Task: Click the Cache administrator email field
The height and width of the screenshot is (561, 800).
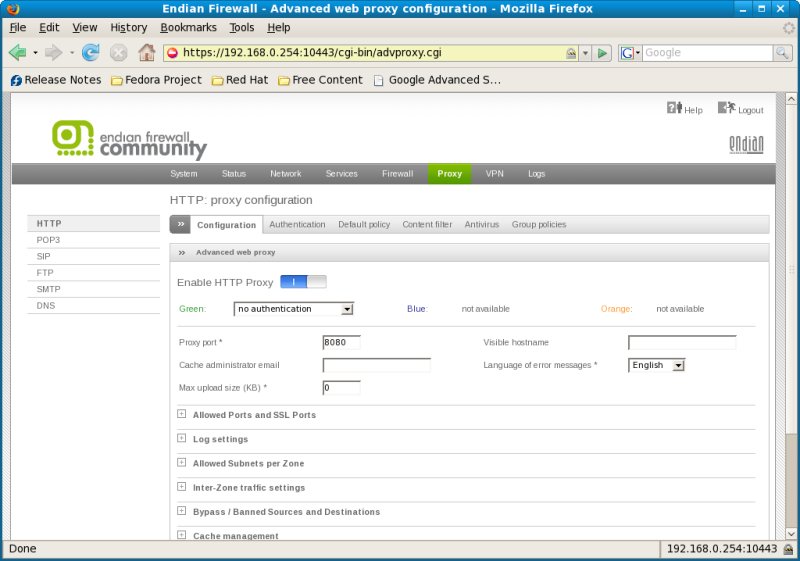Action: (377, 365)
